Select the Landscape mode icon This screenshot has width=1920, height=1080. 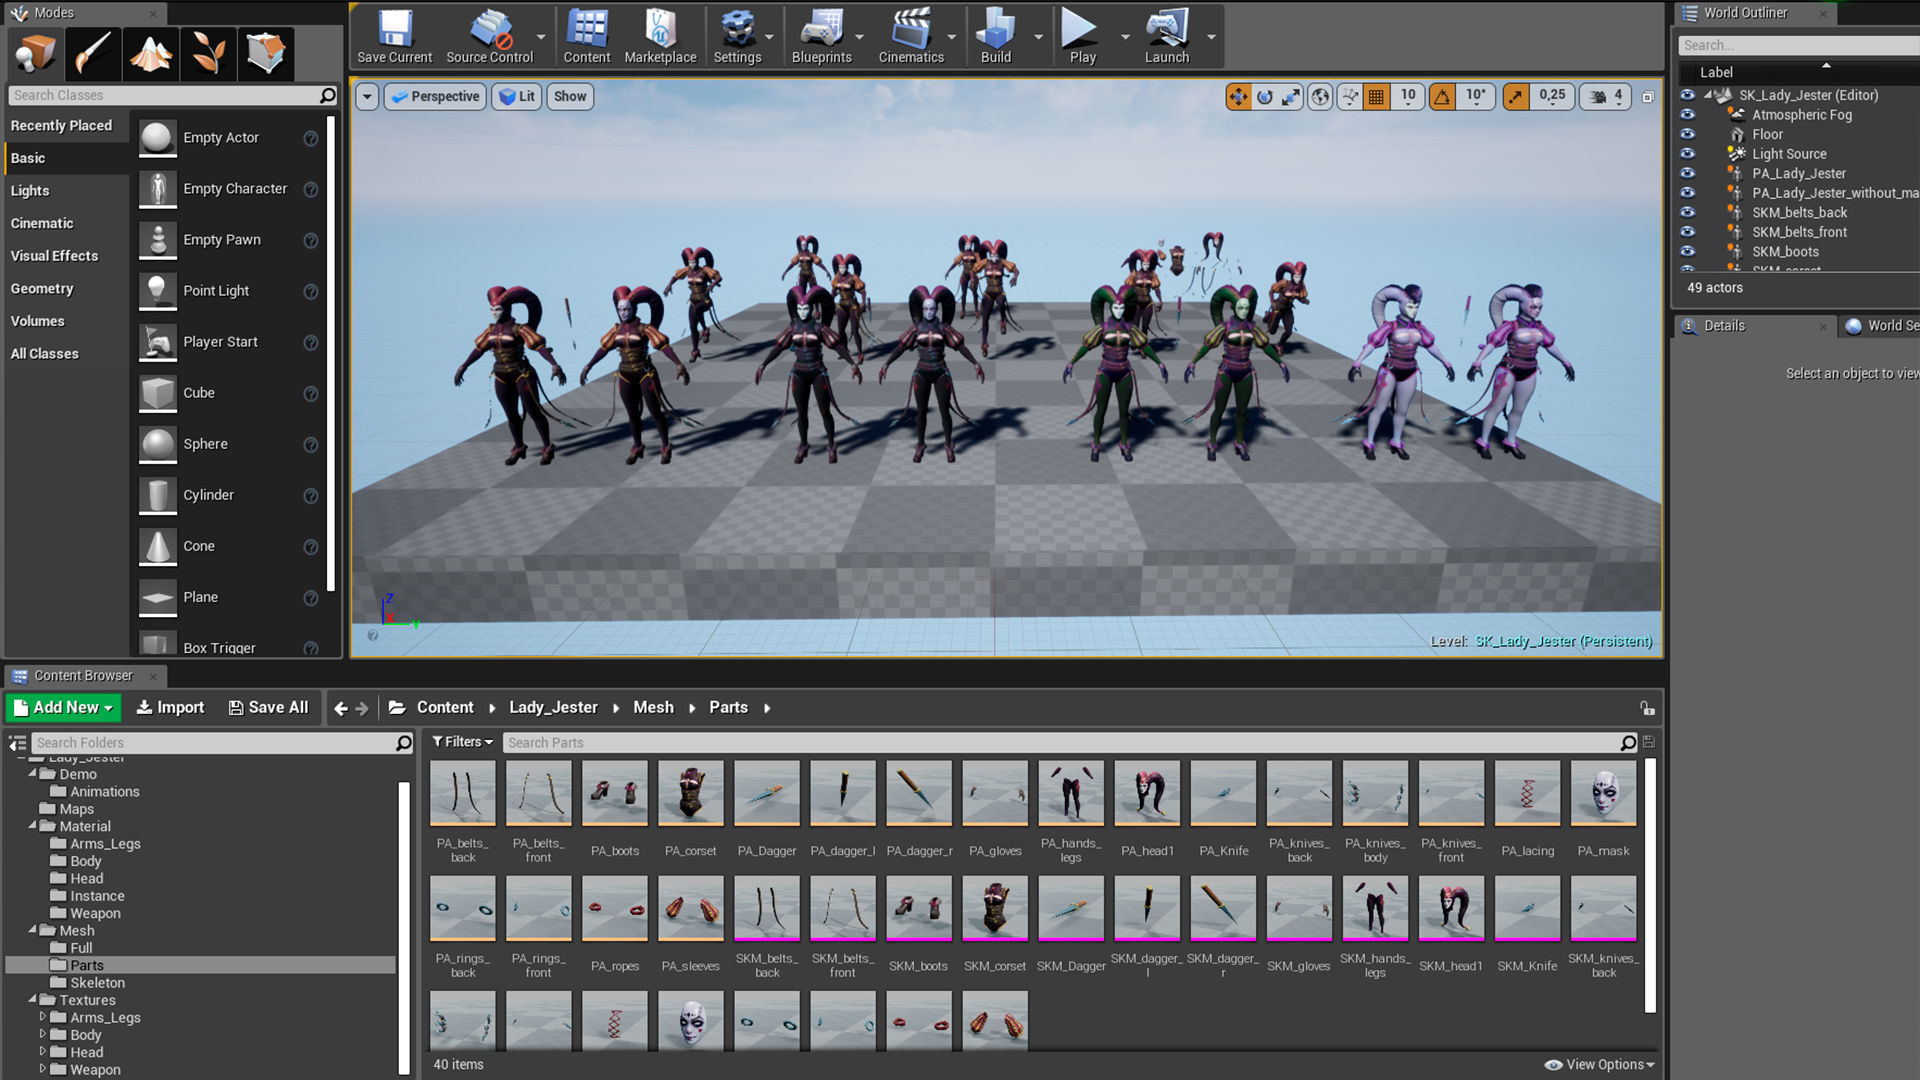150,53
